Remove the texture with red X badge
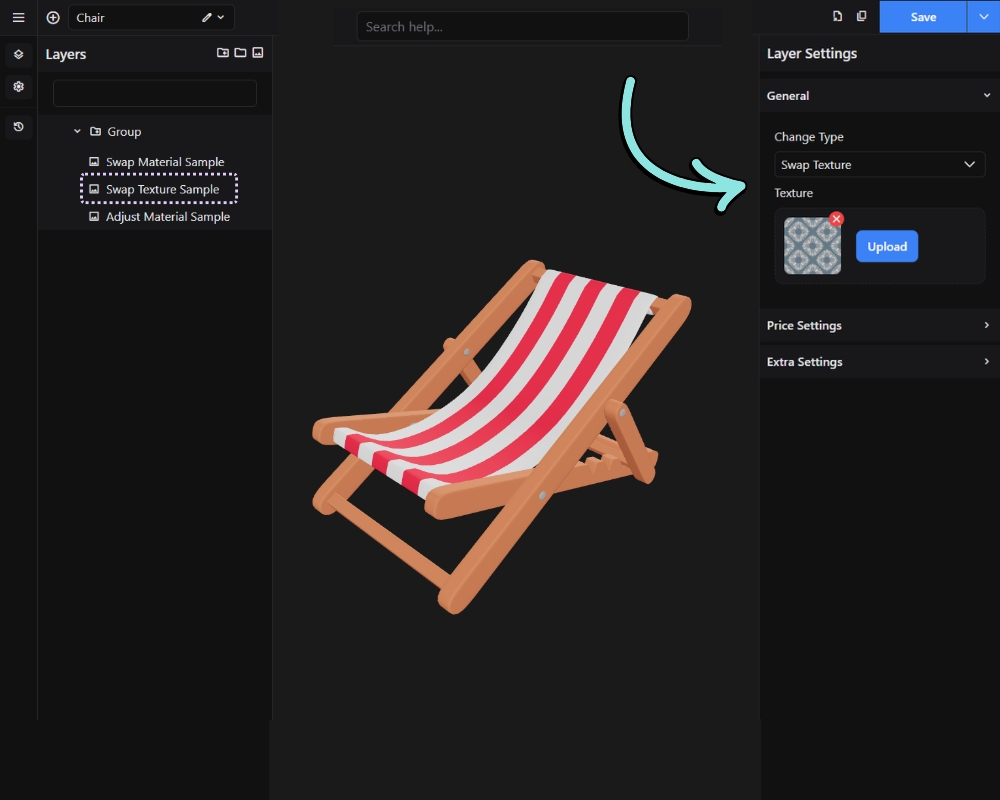Screen dimensions: 1000x800 point(837,219)
